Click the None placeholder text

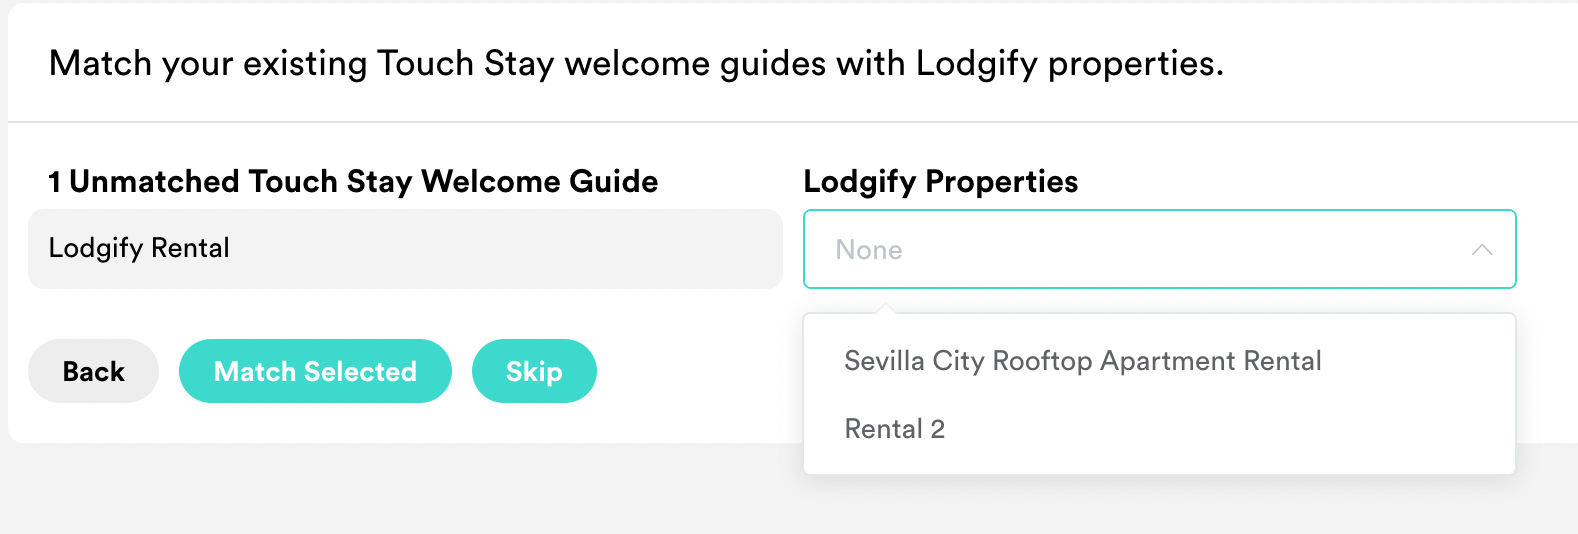click(869, 250)
